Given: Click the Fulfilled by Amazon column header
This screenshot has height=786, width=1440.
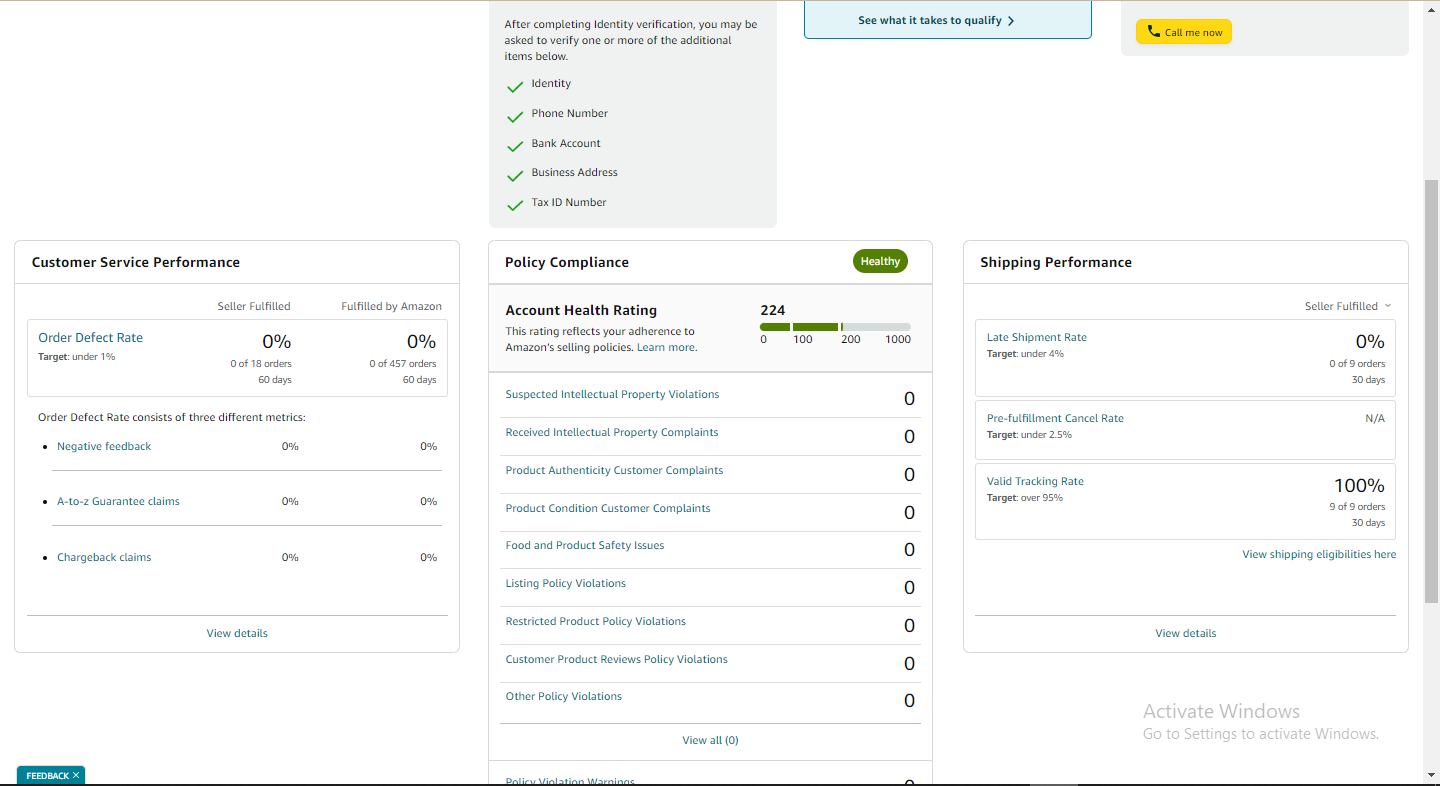Looking at the screenshot, I should click(x=391, y=306).
